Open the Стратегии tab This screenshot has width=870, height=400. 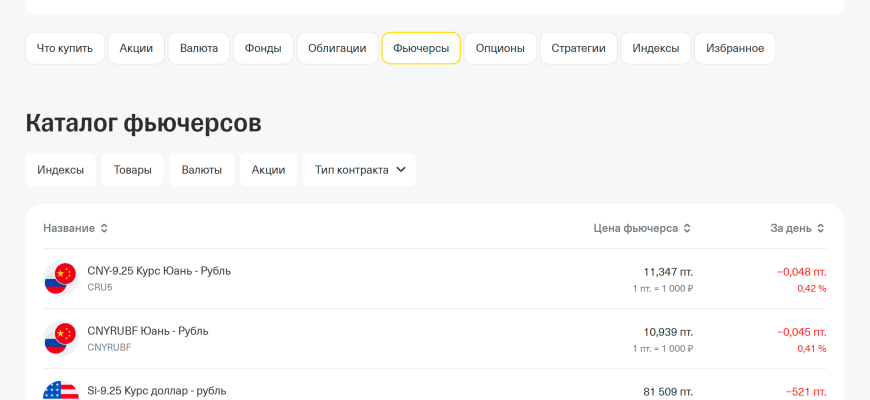point(578,48)
